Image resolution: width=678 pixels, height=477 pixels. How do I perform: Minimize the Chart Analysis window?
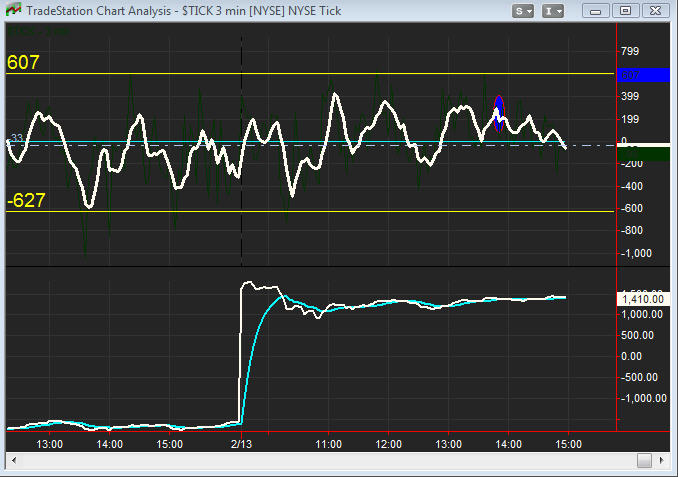click(x=596, y=11)
